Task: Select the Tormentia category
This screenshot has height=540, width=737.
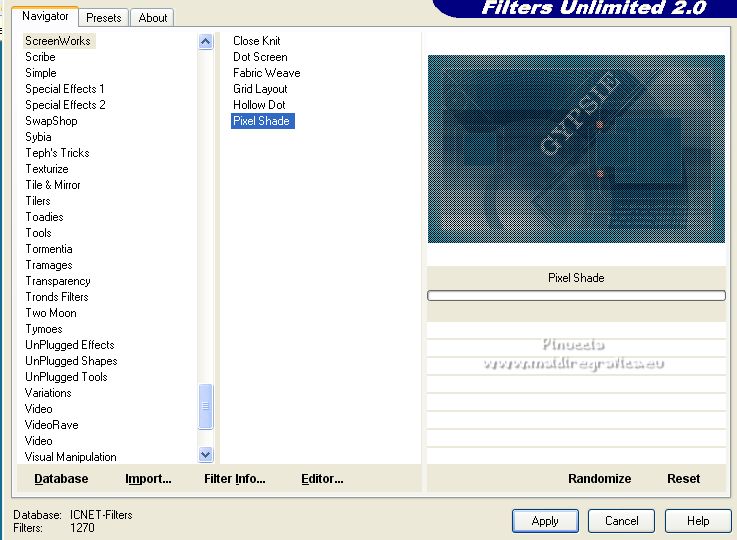Action: coord(49,249)
